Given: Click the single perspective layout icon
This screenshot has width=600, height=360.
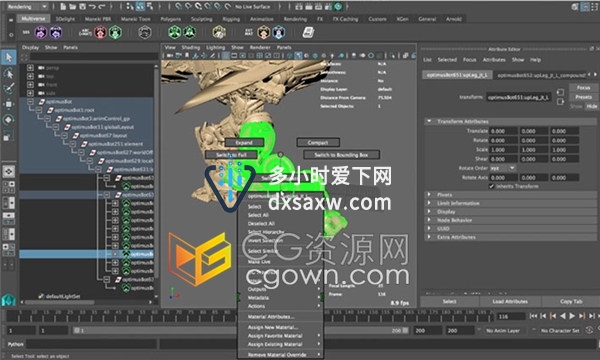Looking at the screenshot, I should [x=8, y=171].
